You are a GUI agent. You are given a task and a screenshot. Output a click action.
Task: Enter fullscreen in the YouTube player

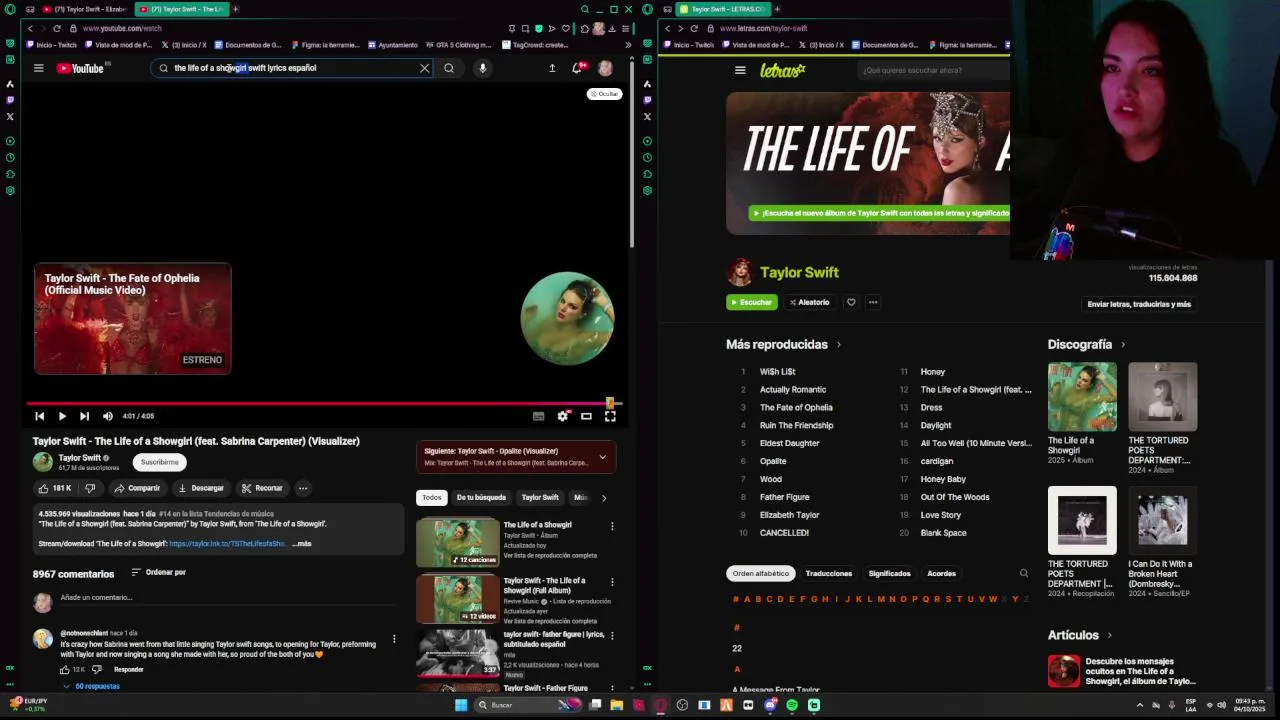click(610, 416)
